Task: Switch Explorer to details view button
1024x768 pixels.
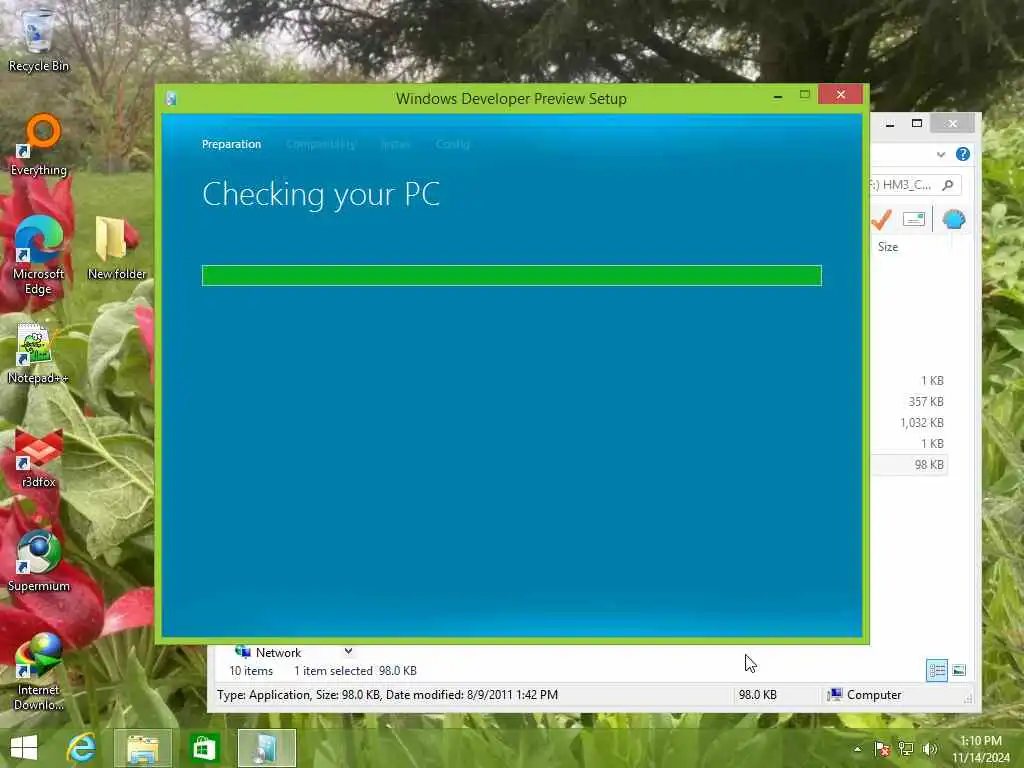Action: 936,671
